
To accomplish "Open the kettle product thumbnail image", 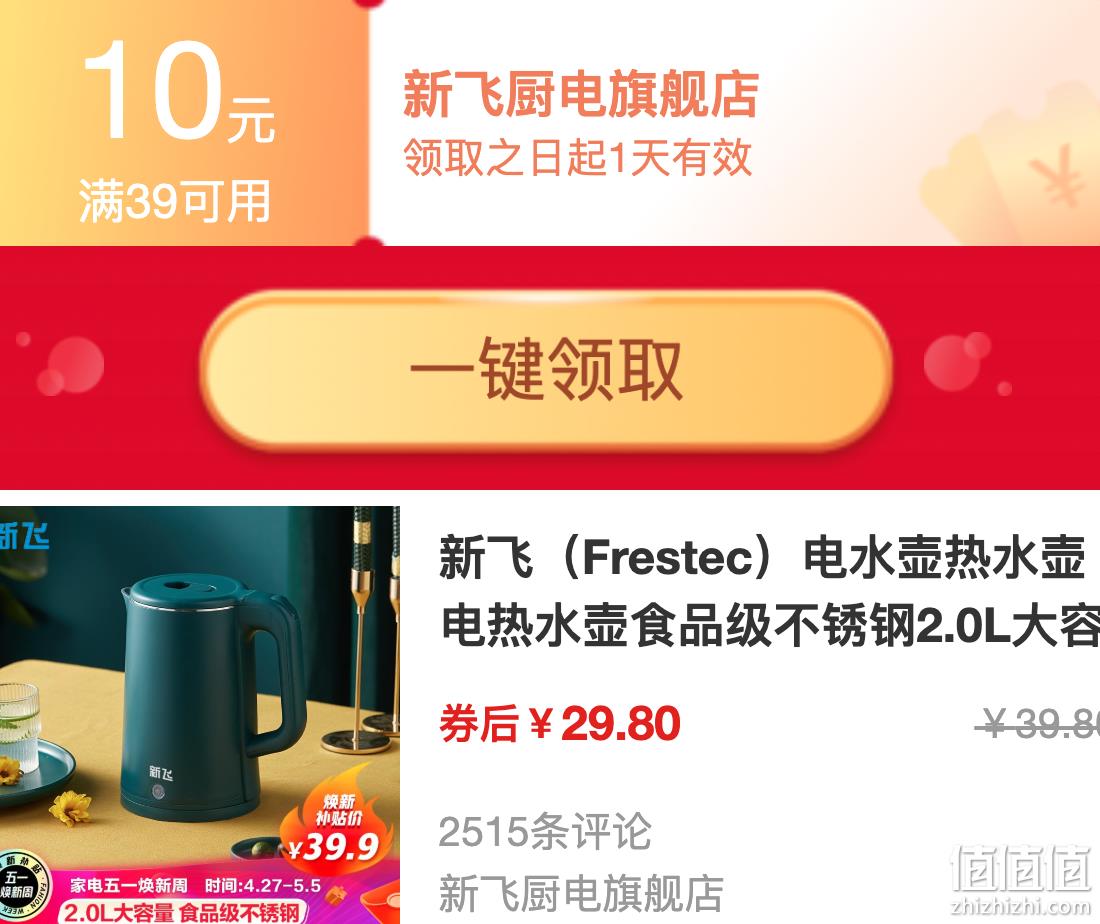I will (x=200, y=714).
